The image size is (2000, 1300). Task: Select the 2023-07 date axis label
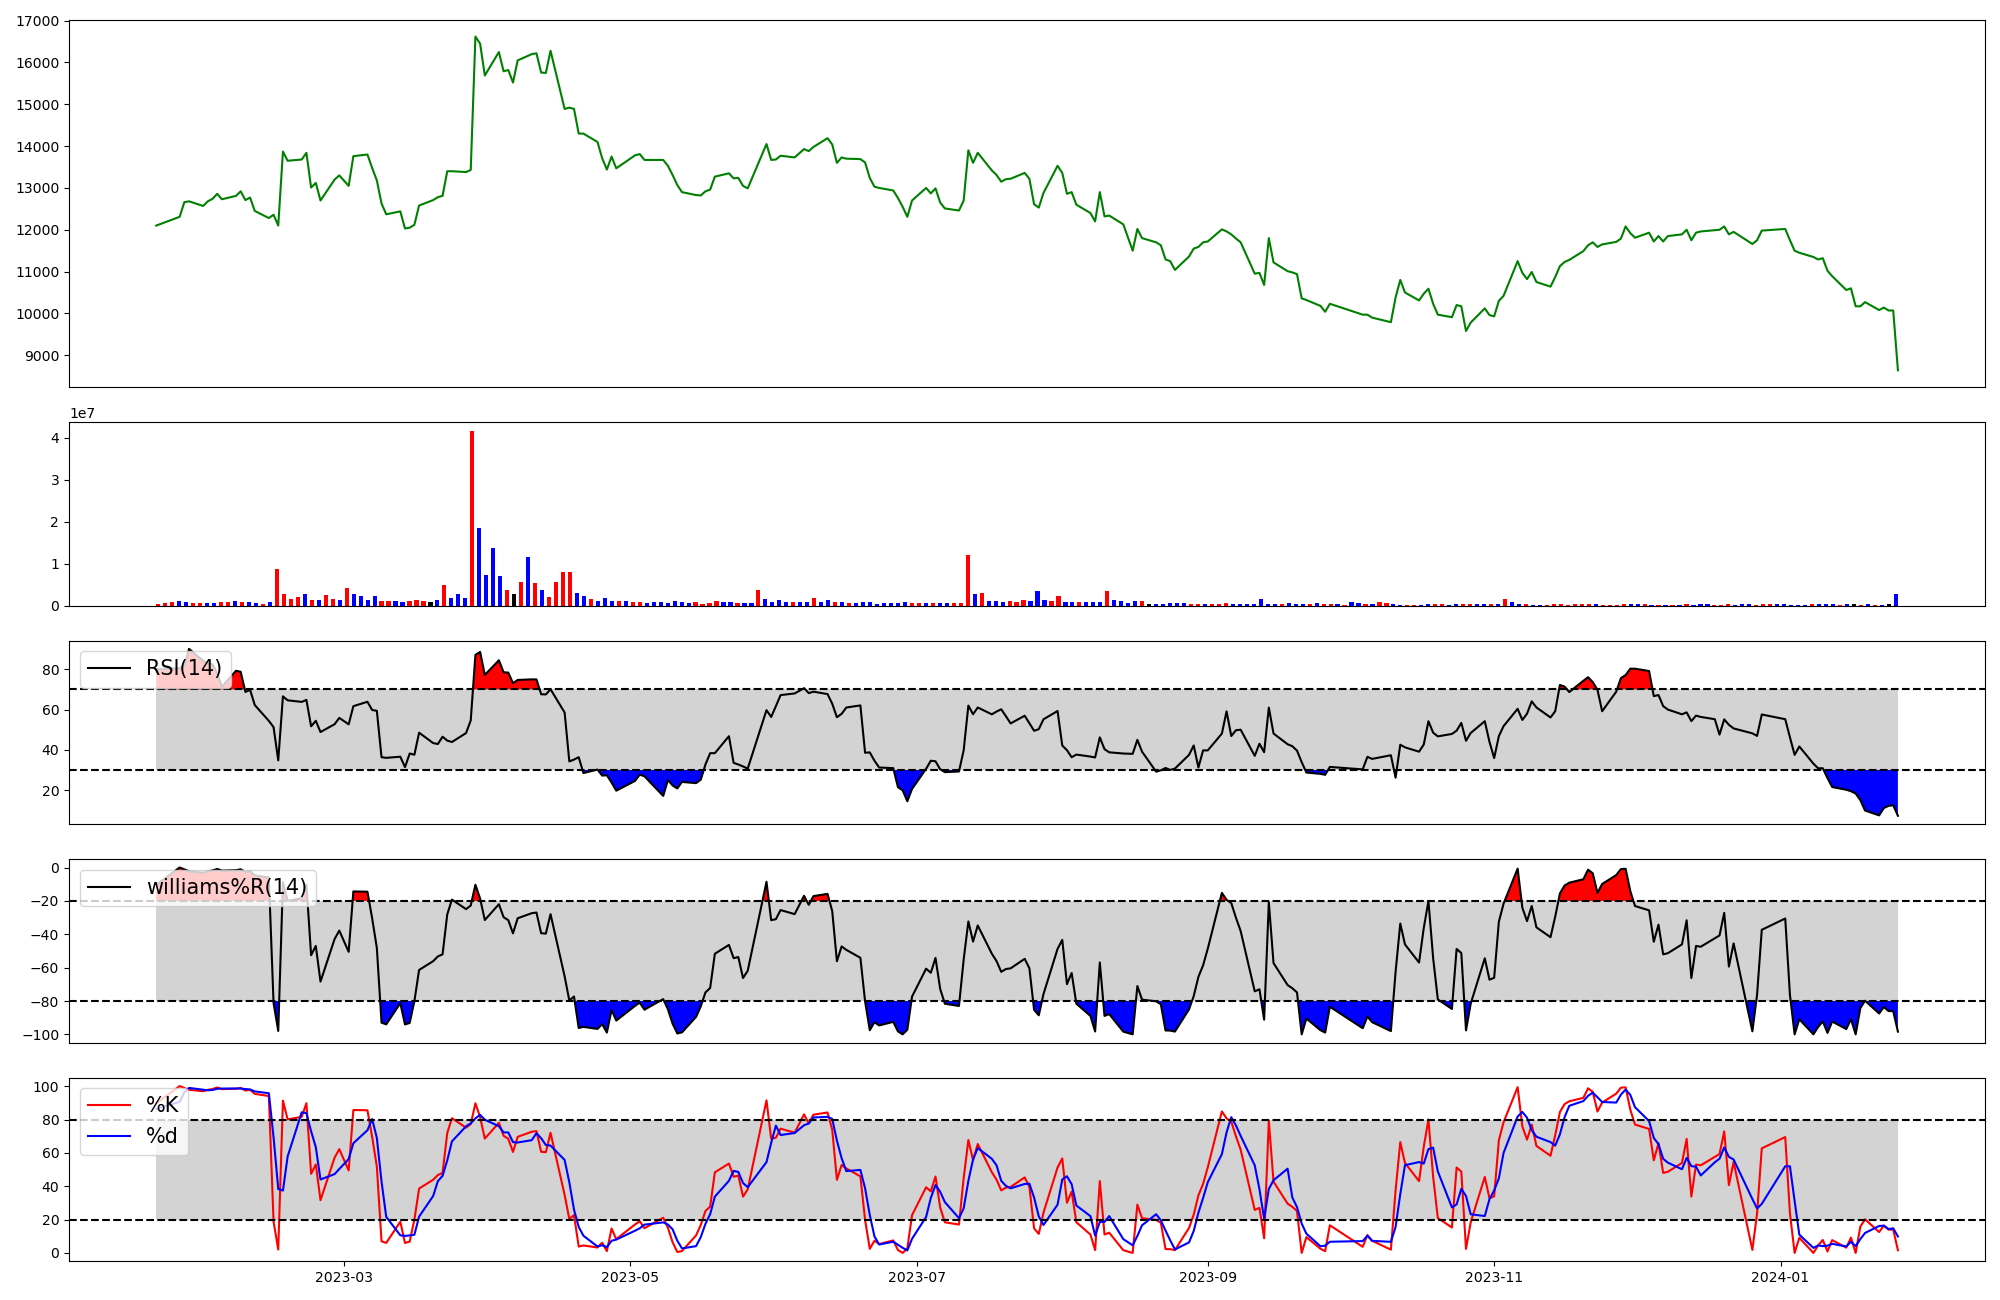pos(917,1277)
